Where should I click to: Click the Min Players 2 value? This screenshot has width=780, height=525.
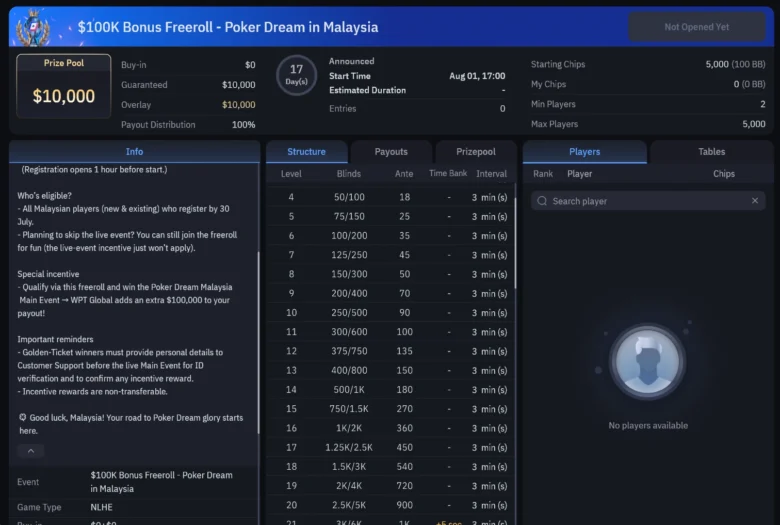pos(763,104)
